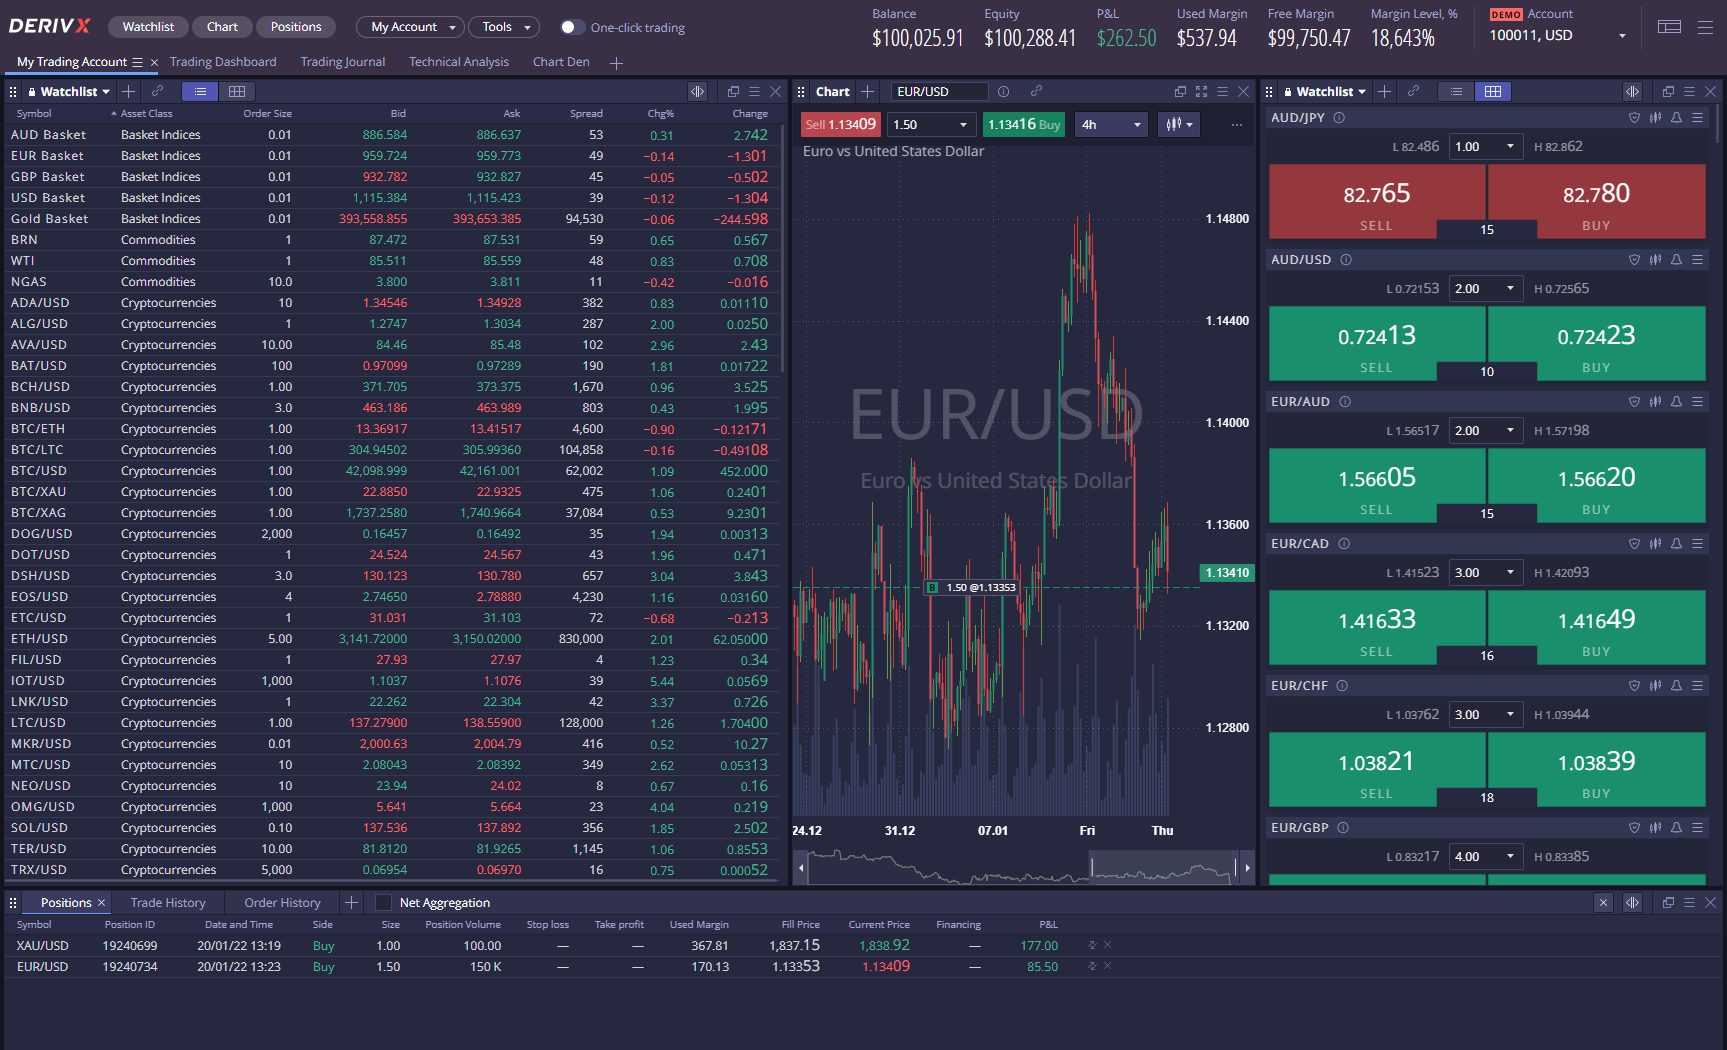This screenshot has height=1050, width=1727.
Task: Enable One-click trading switch
Action: (x=570, y=27)
